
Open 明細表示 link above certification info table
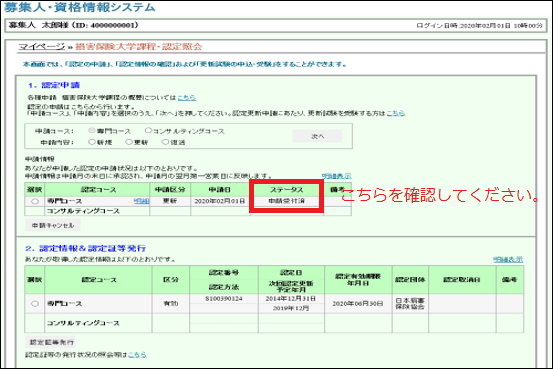[508, 259]
